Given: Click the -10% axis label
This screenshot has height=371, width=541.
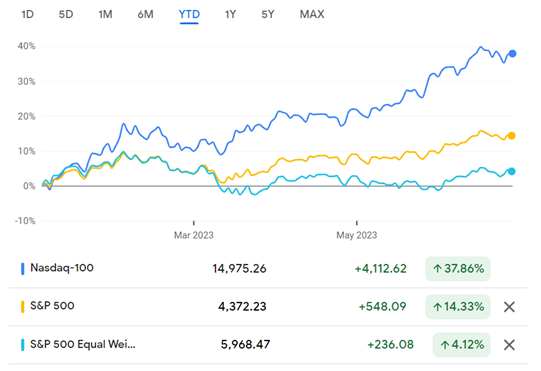Looking at the screenshot, I should [x=25, y=221].
